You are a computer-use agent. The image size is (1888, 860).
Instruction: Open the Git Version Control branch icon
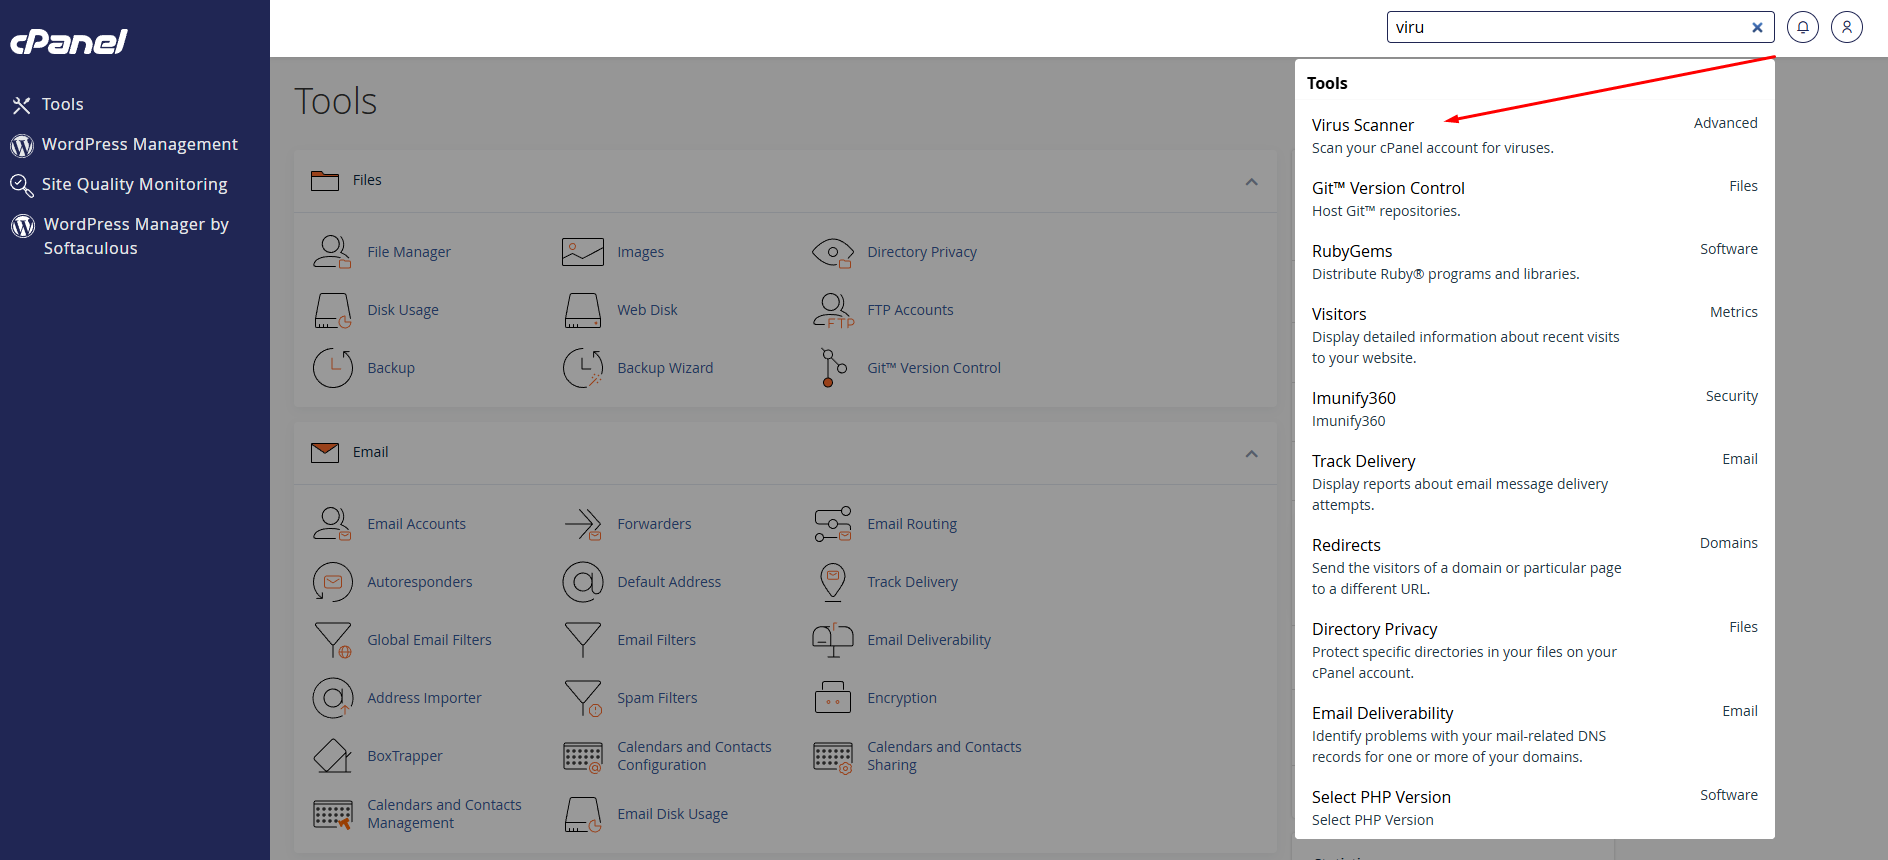pyautogui.click(x=832, y=368)
